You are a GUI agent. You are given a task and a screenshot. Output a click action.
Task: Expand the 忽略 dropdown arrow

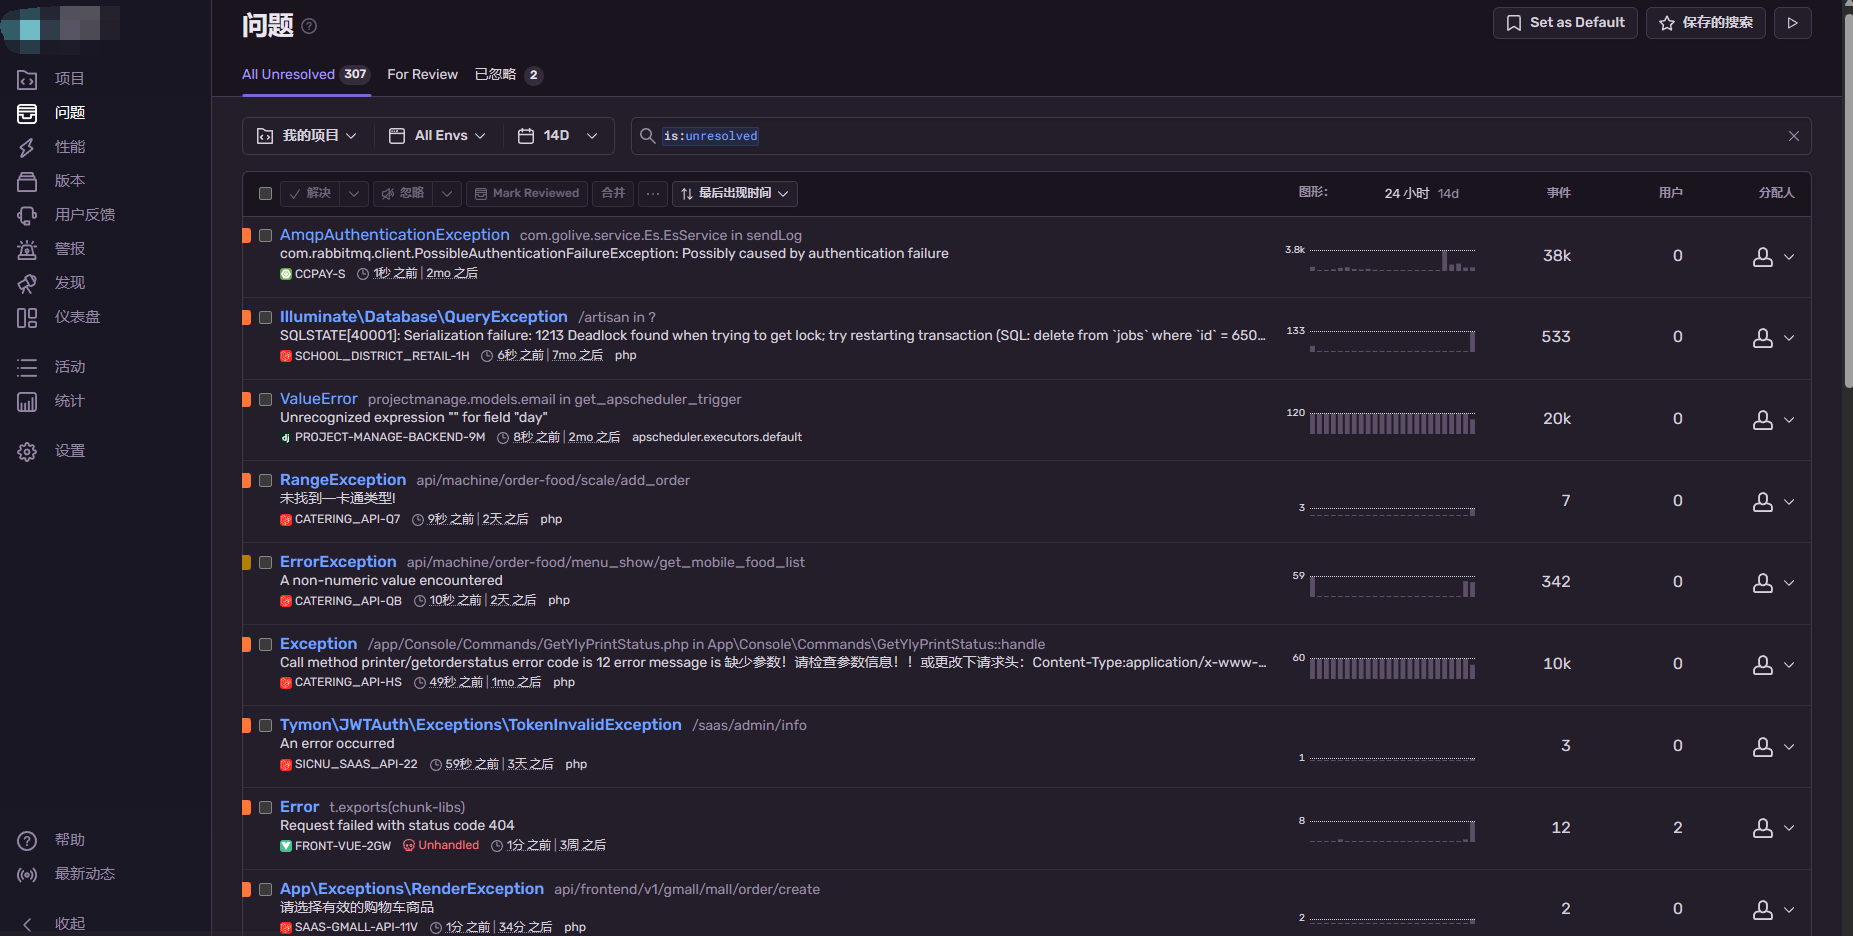point(447,193)
